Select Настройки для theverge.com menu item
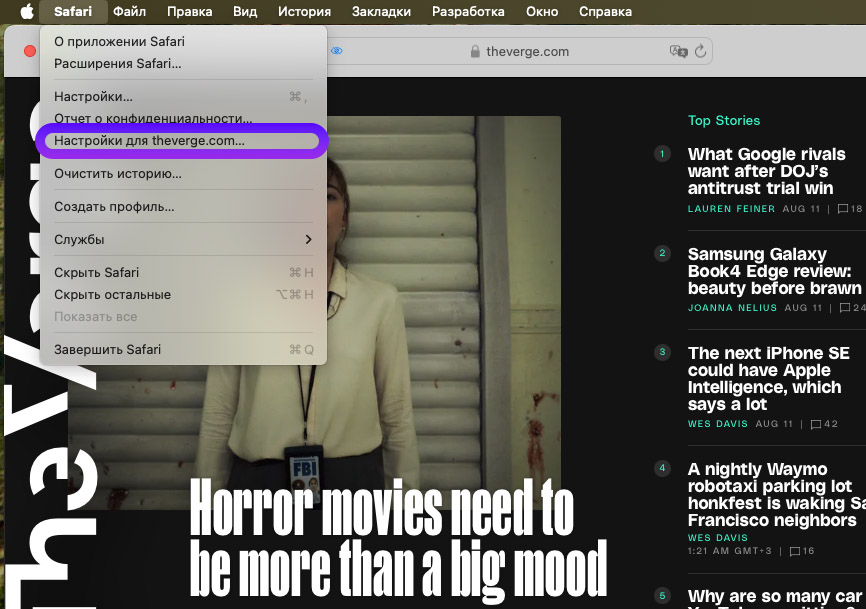 (x=149, y=141)
